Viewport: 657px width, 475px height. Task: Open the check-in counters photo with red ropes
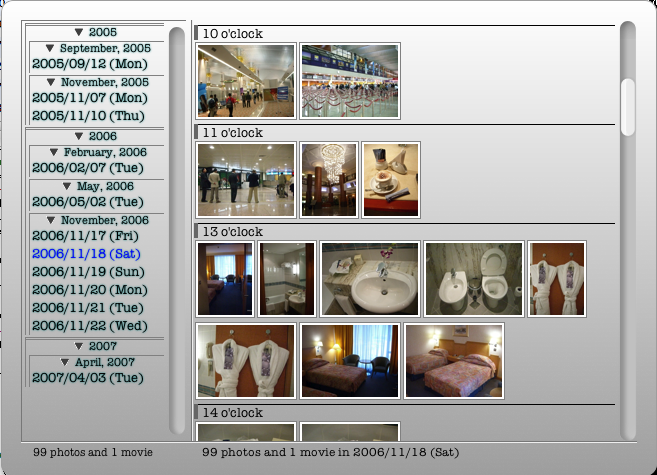coord(350,81)
